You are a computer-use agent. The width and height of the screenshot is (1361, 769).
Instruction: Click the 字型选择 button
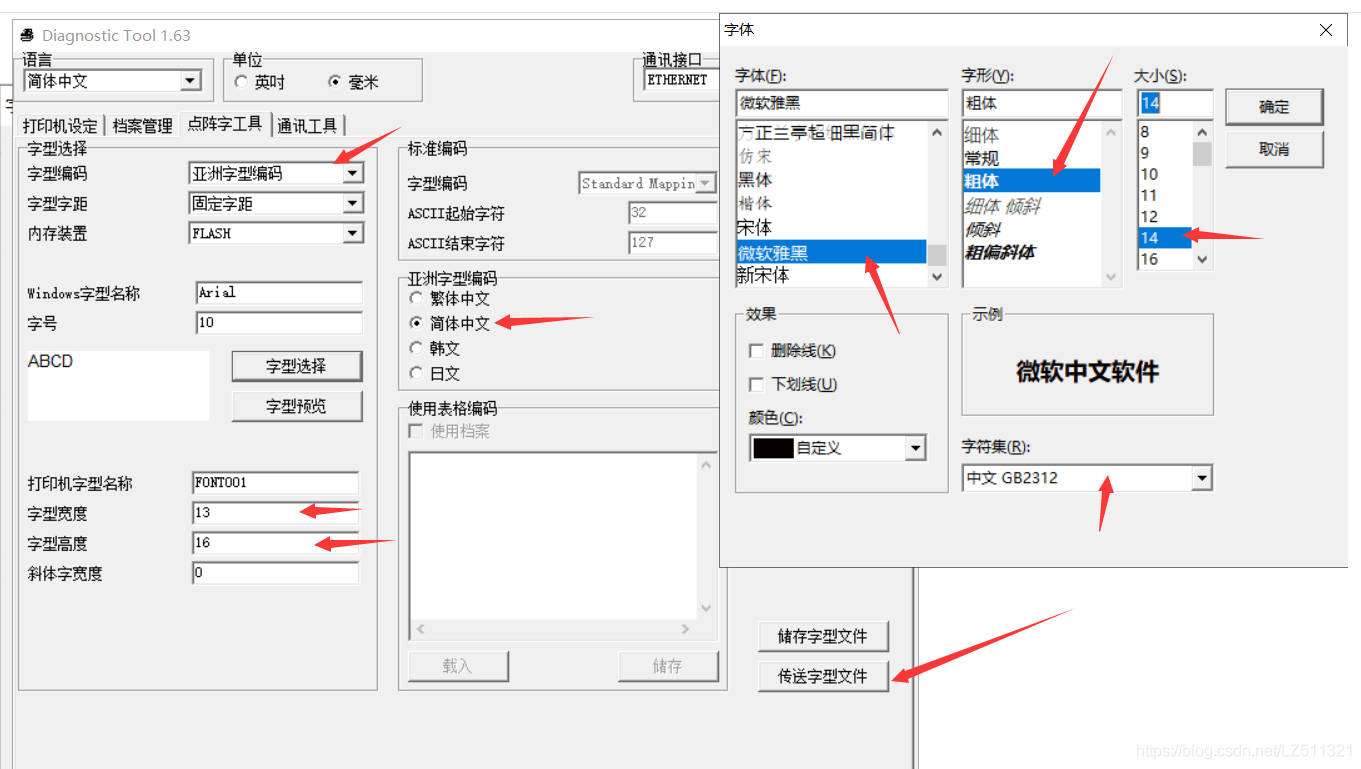pos(296,366)
